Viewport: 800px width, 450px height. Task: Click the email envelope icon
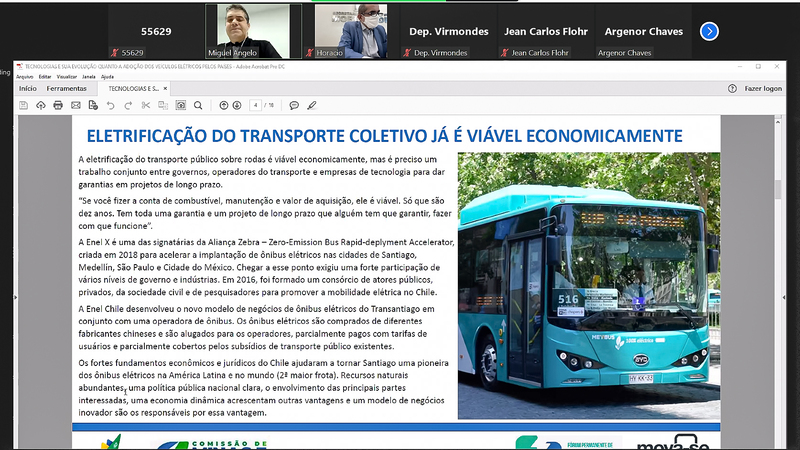75,105
